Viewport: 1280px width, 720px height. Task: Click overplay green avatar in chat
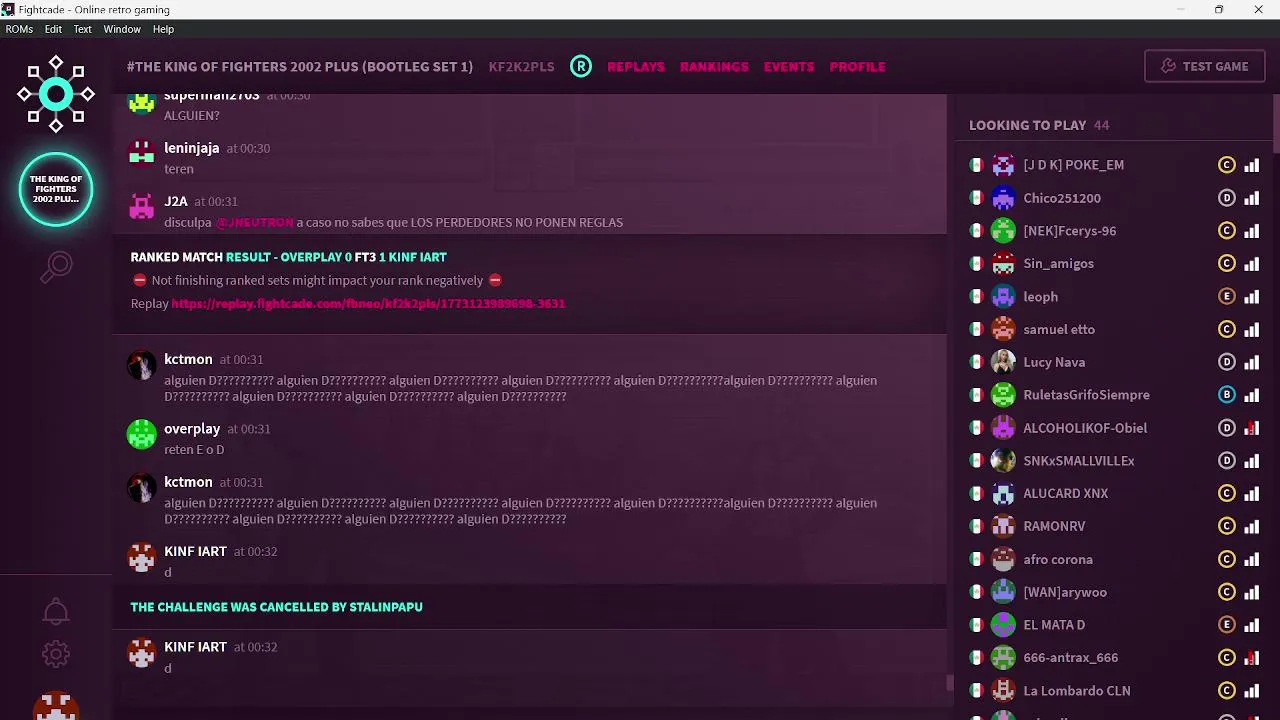(142, 435)
